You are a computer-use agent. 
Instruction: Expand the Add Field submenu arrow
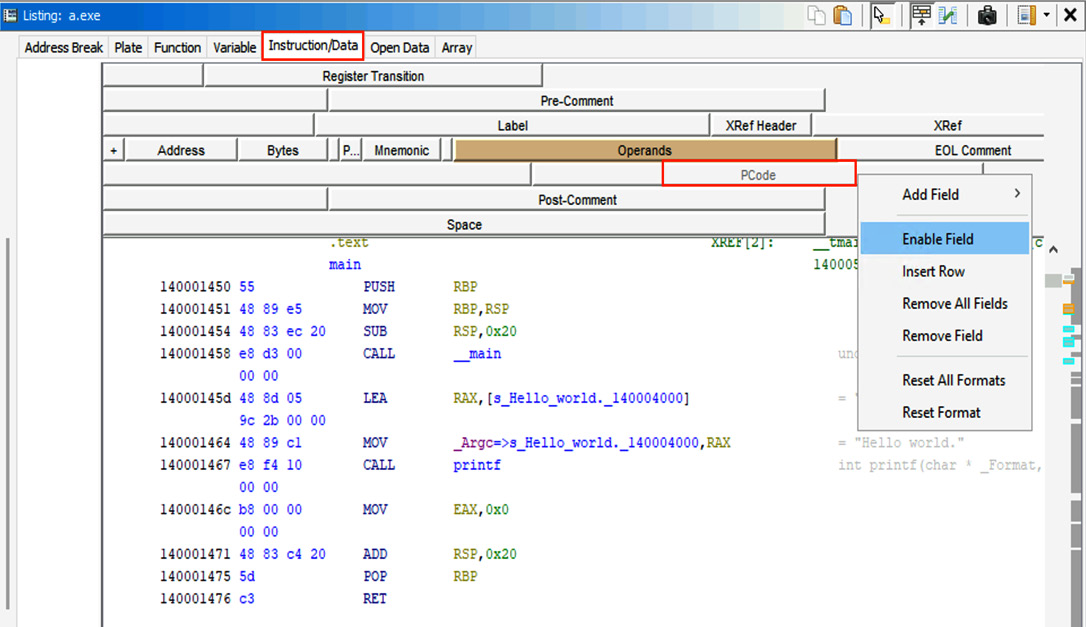pyautogui.click(x=1017, y=193)
